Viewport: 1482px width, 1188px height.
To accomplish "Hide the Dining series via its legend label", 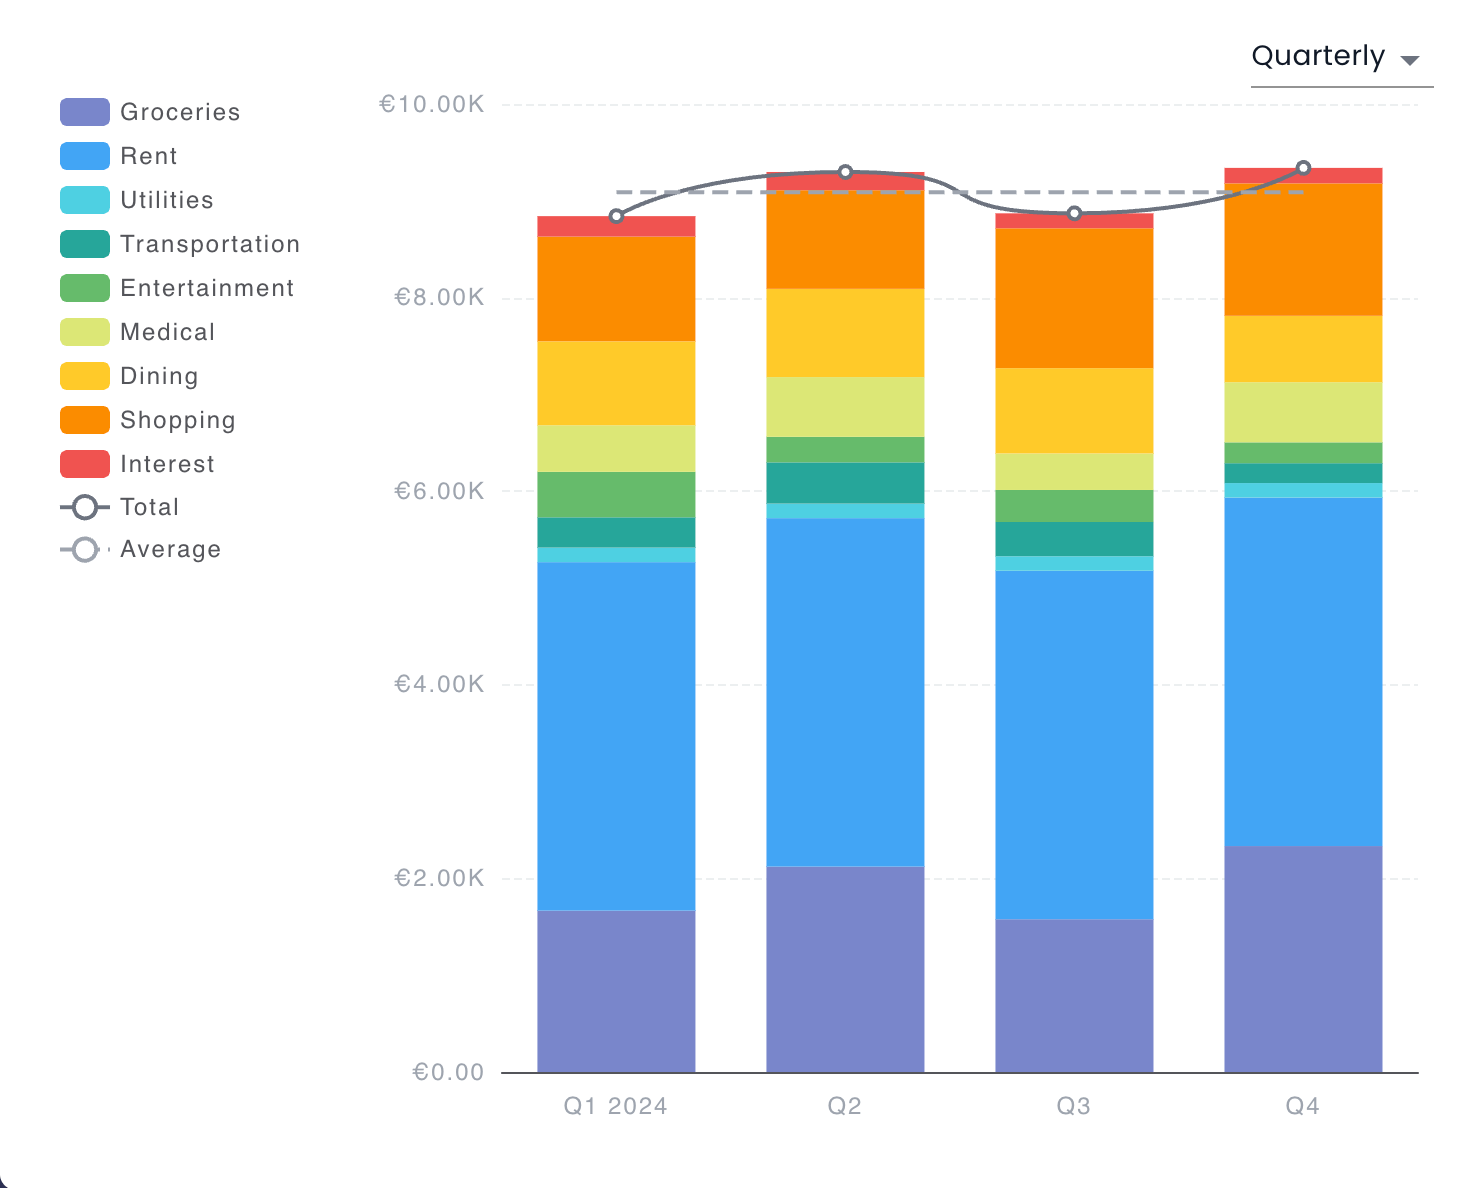I will [x=159, y=376].
